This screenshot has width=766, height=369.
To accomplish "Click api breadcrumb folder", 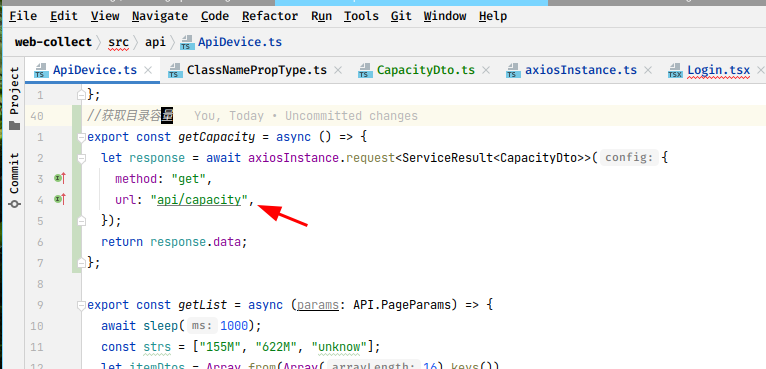I will click(155, 42).
